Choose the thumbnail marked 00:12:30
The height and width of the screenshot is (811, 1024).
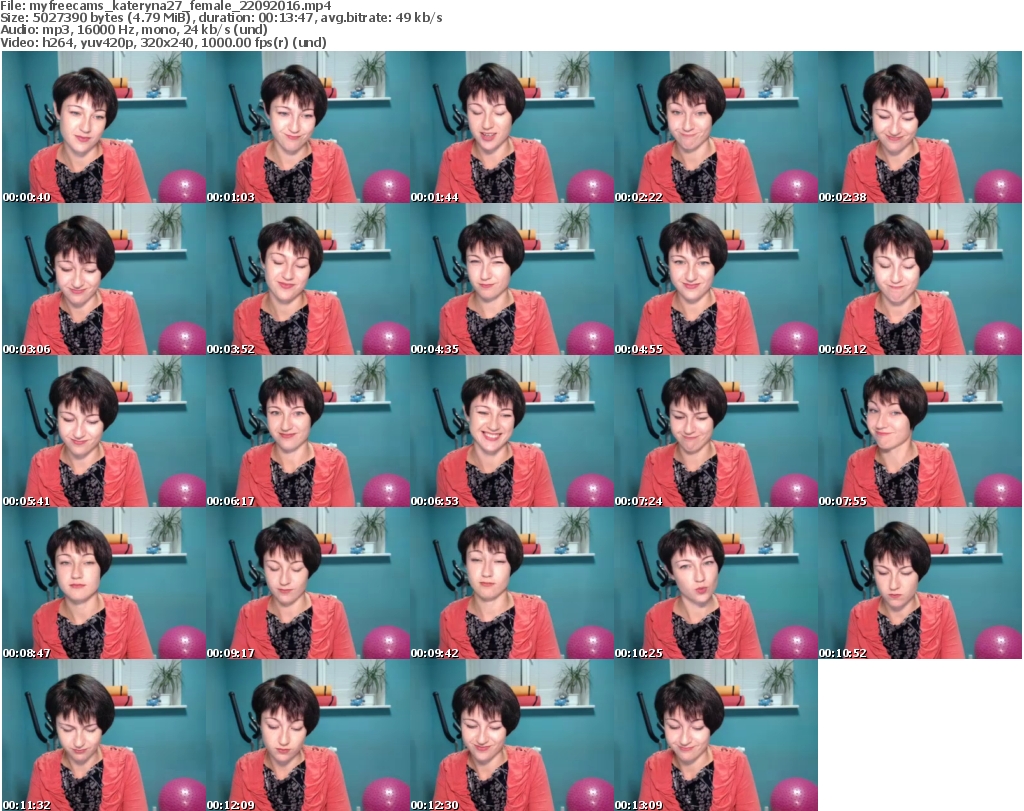[x=511, y=735]
